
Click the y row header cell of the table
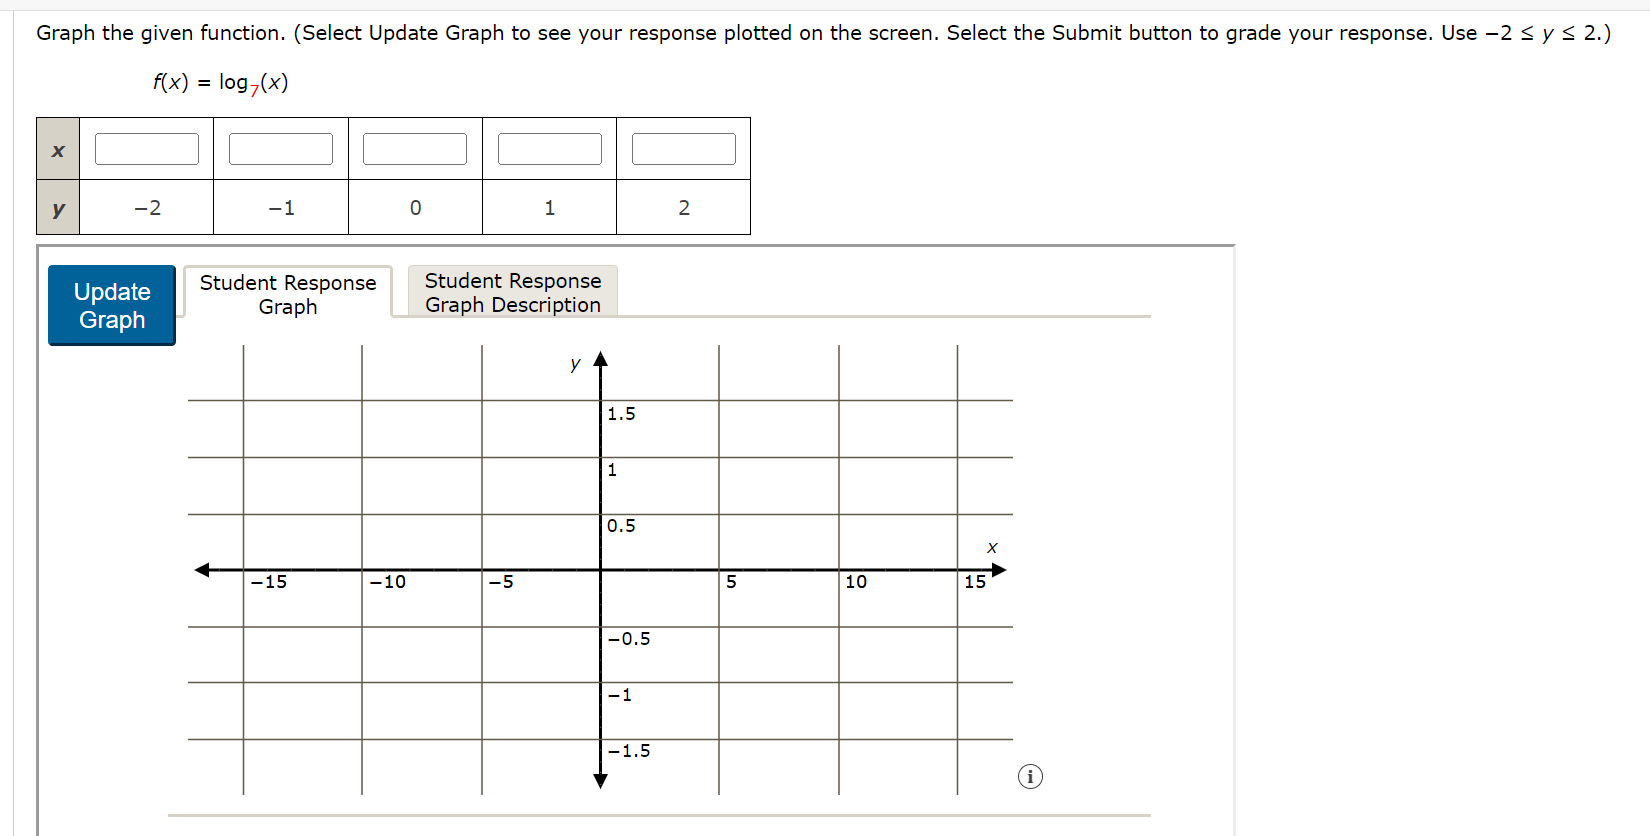tap(57, 207)
